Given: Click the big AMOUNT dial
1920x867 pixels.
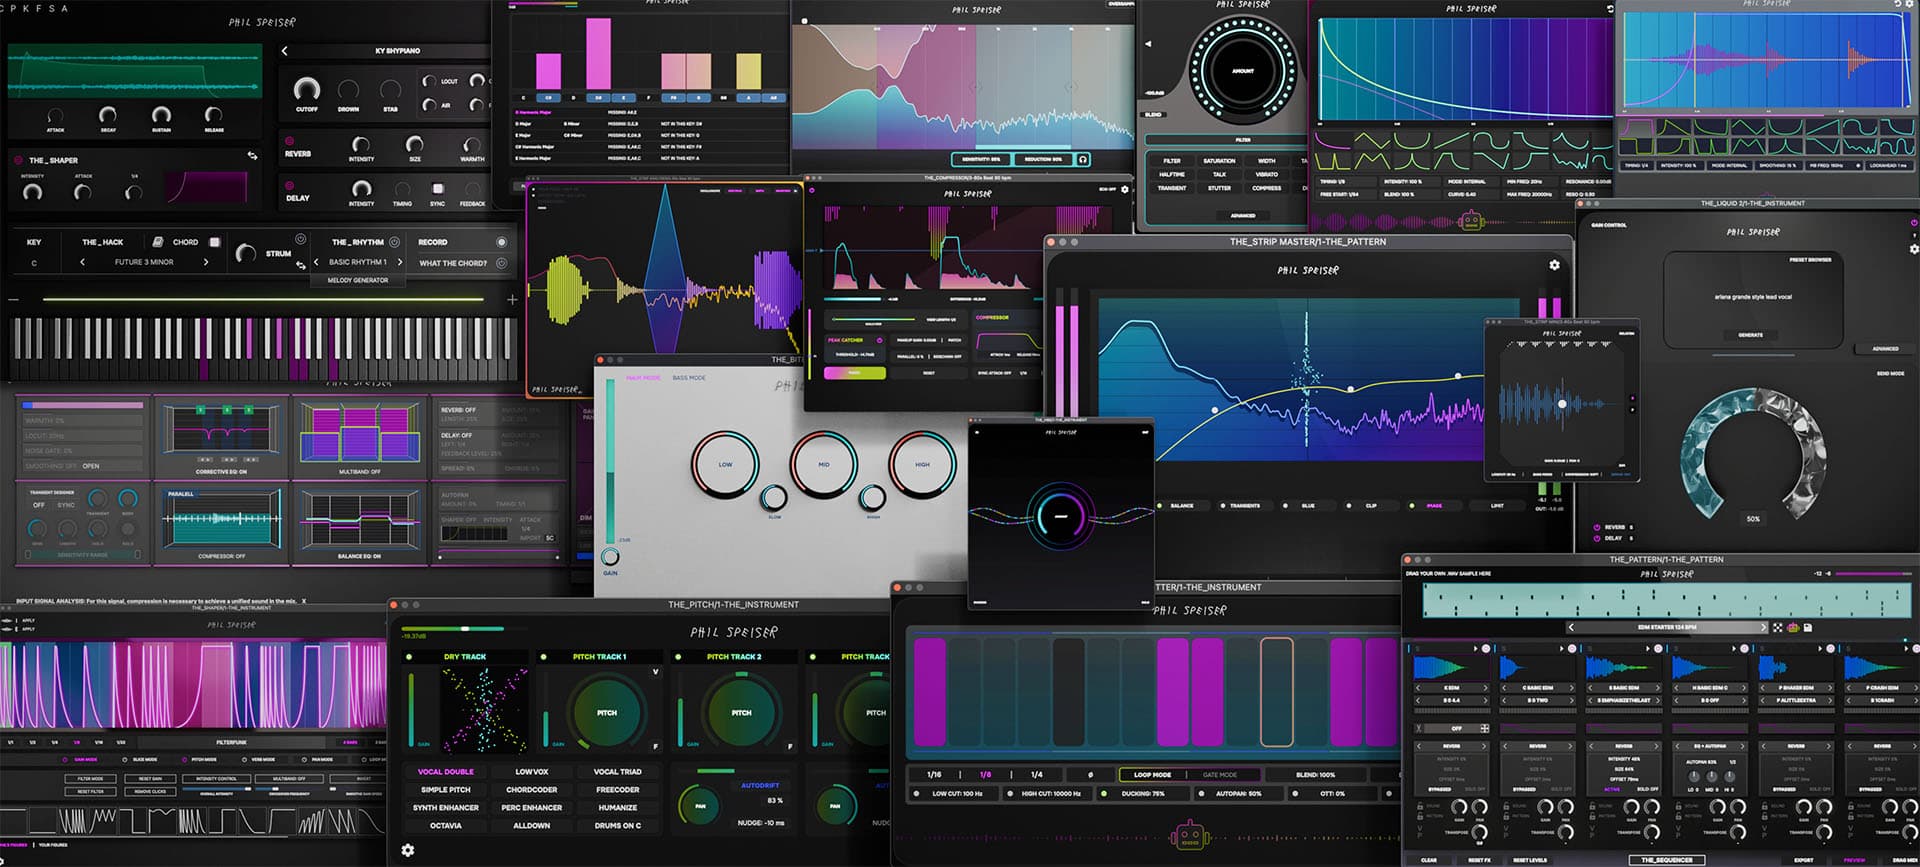Looking at the screenshot, I should [x=1243, y=70].
